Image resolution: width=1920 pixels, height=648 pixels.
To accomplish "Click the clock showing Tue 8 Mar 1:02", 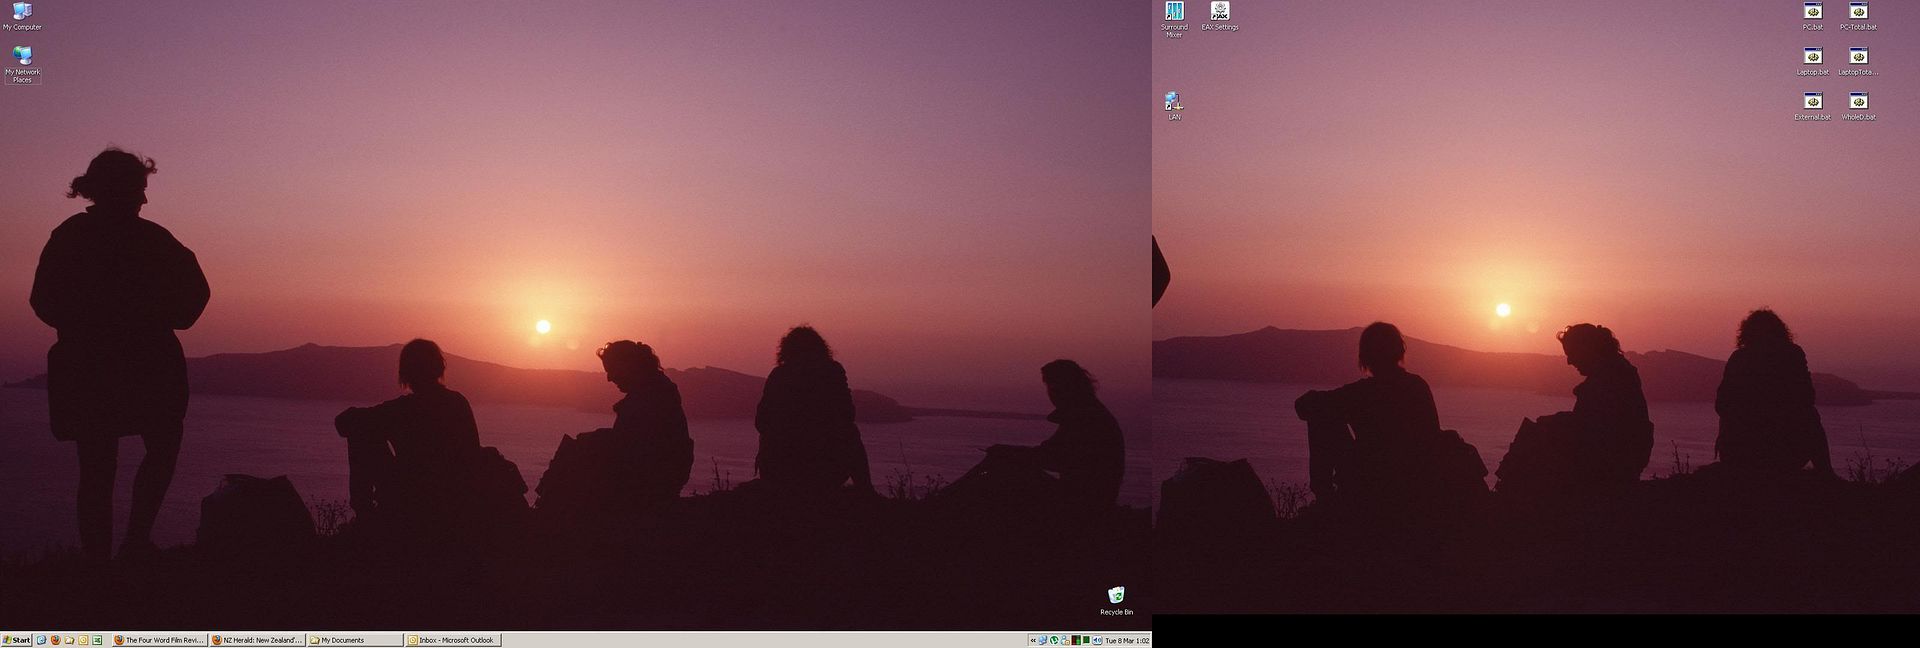I will click(x=1127, y=641).
